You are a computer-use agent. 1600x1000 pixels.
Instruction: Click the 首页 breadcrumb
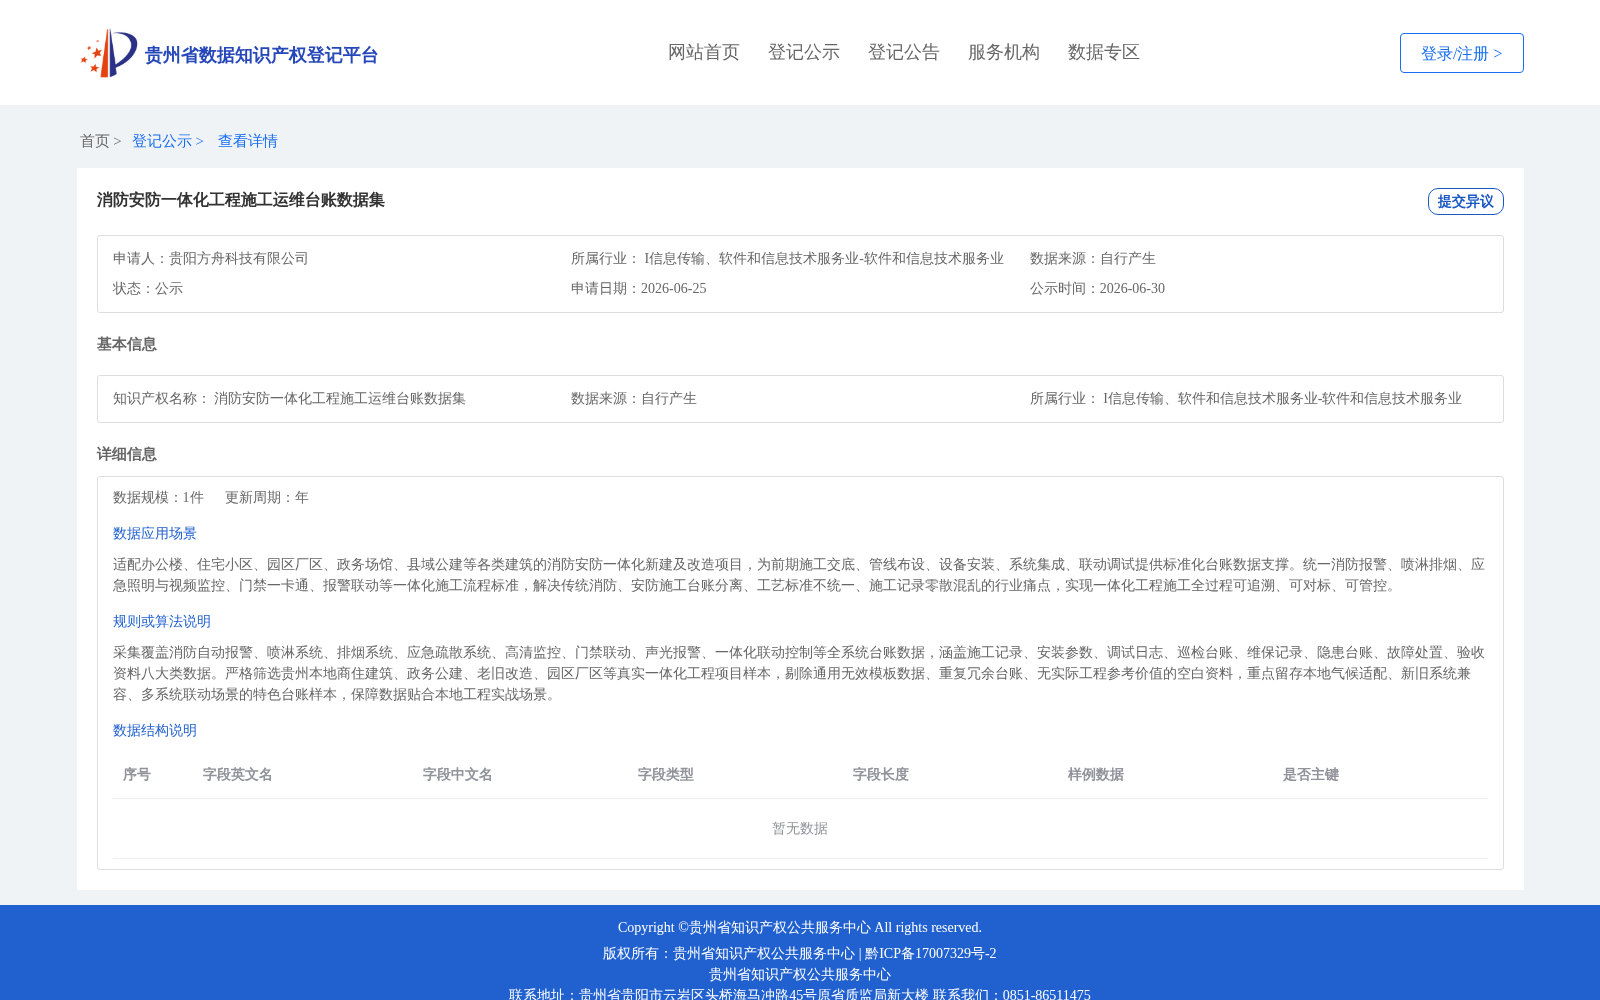coord(95,141)
